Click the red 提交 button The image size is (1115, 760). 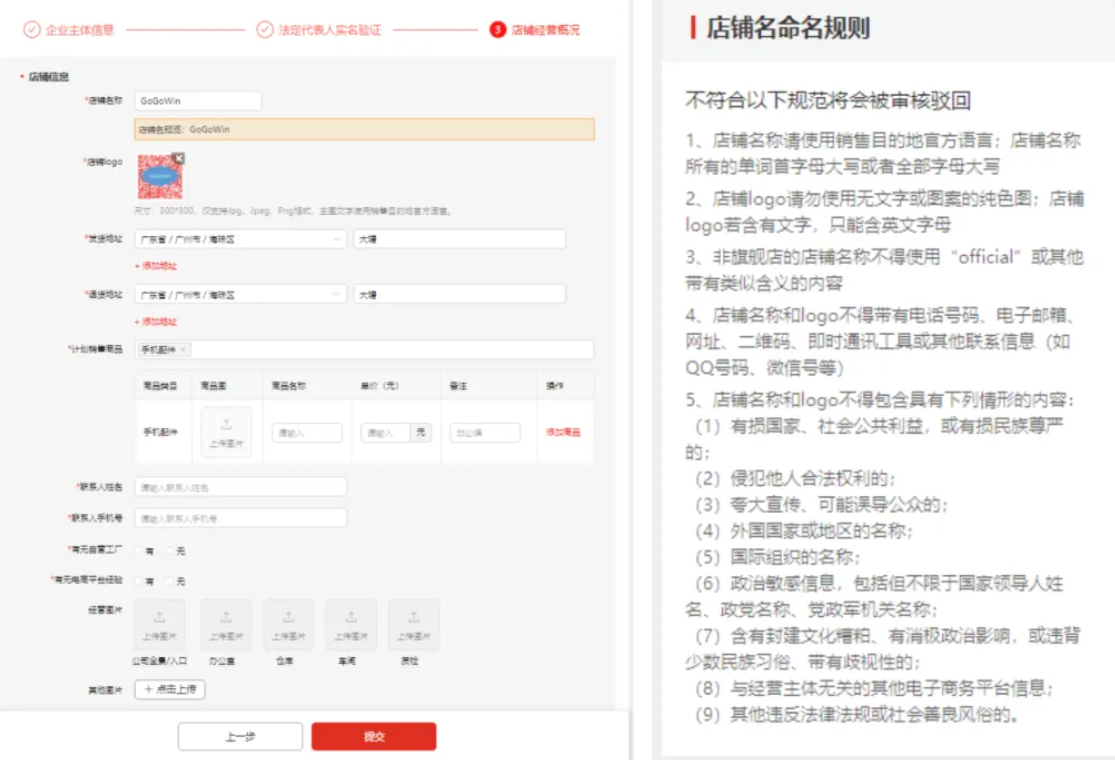click(x=373, y=737)
